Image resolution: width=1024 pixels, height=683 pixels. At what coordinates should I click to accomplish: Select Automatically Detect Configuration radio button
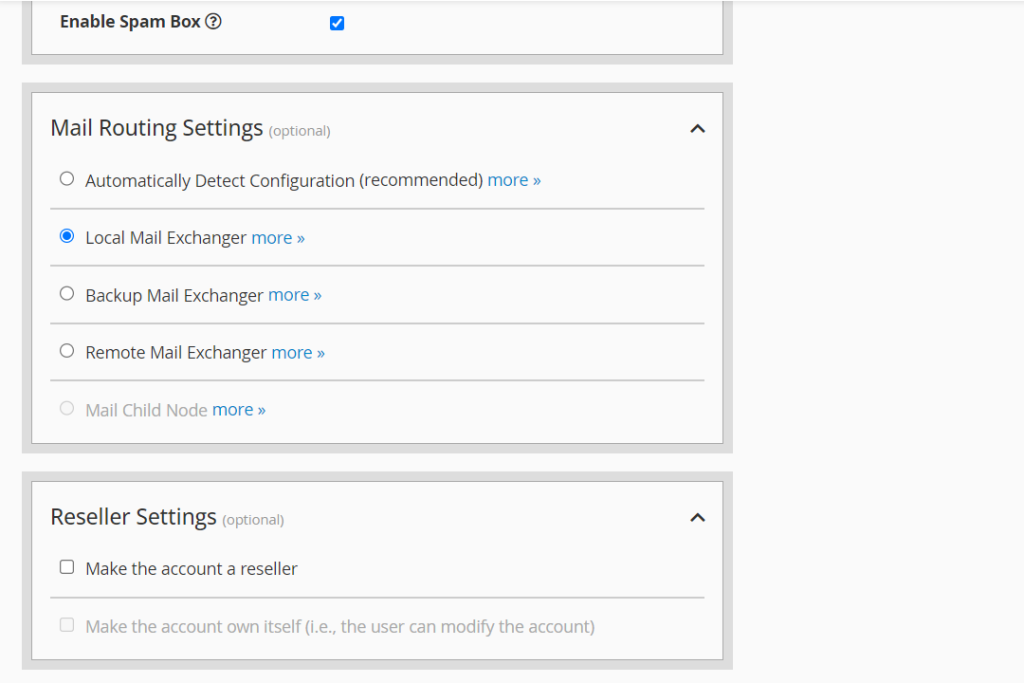67,179
